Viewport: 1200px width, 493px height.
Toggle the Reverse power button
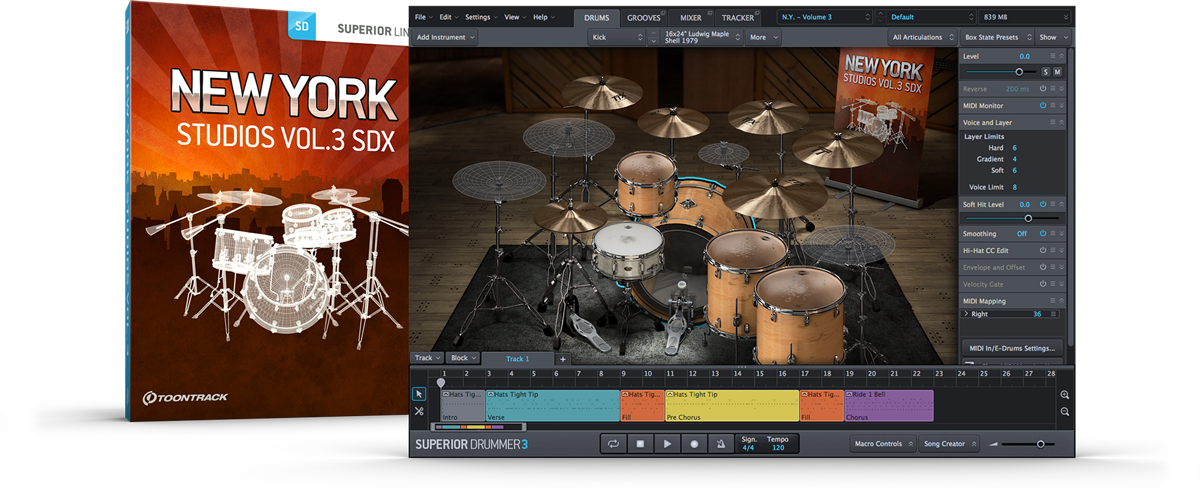point(1042,89)
